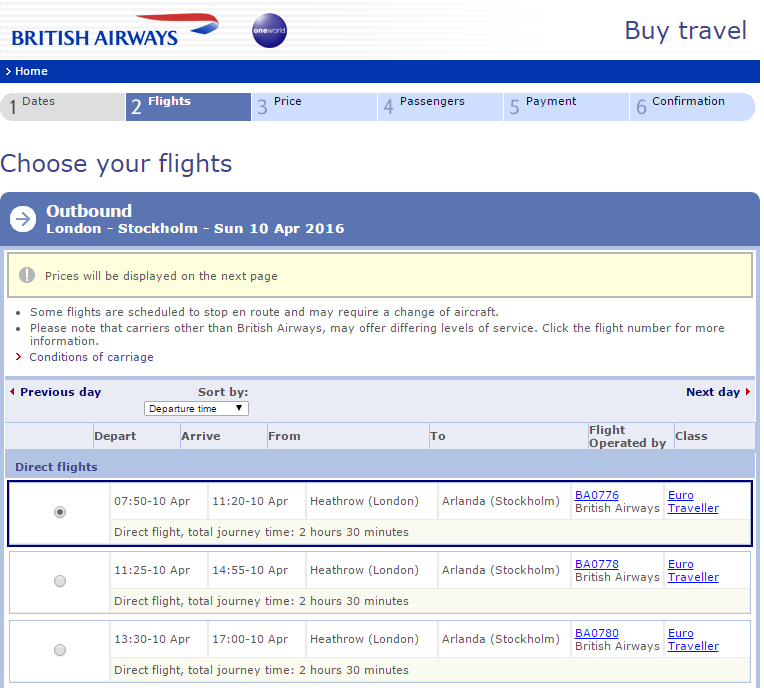Image resolution: width=764 pixels, height=688 pixels.
Task: Click the Previous day left arrow
Action: click(x=12, y=392)
